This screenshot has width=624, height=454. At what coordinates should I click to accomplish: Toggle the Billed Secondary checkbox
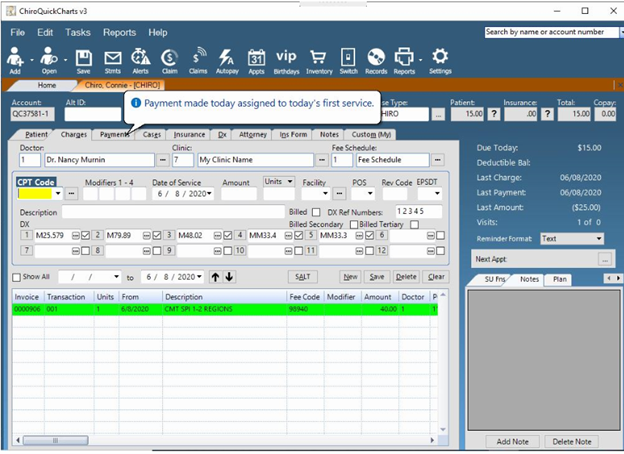(x=353, y=224)
